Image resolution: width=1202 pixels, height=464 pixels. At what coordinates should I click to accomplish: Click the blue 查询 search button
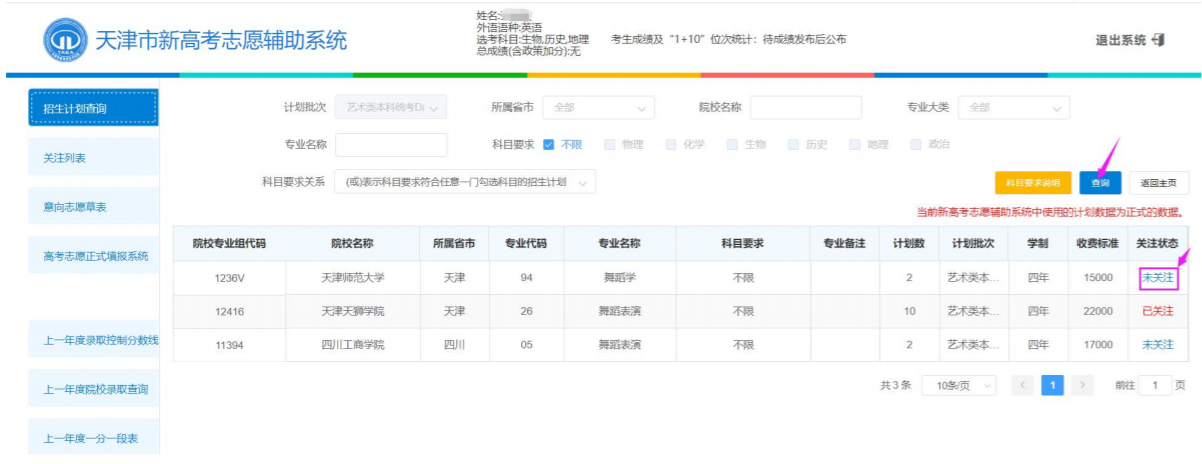tap(1100, 183)
